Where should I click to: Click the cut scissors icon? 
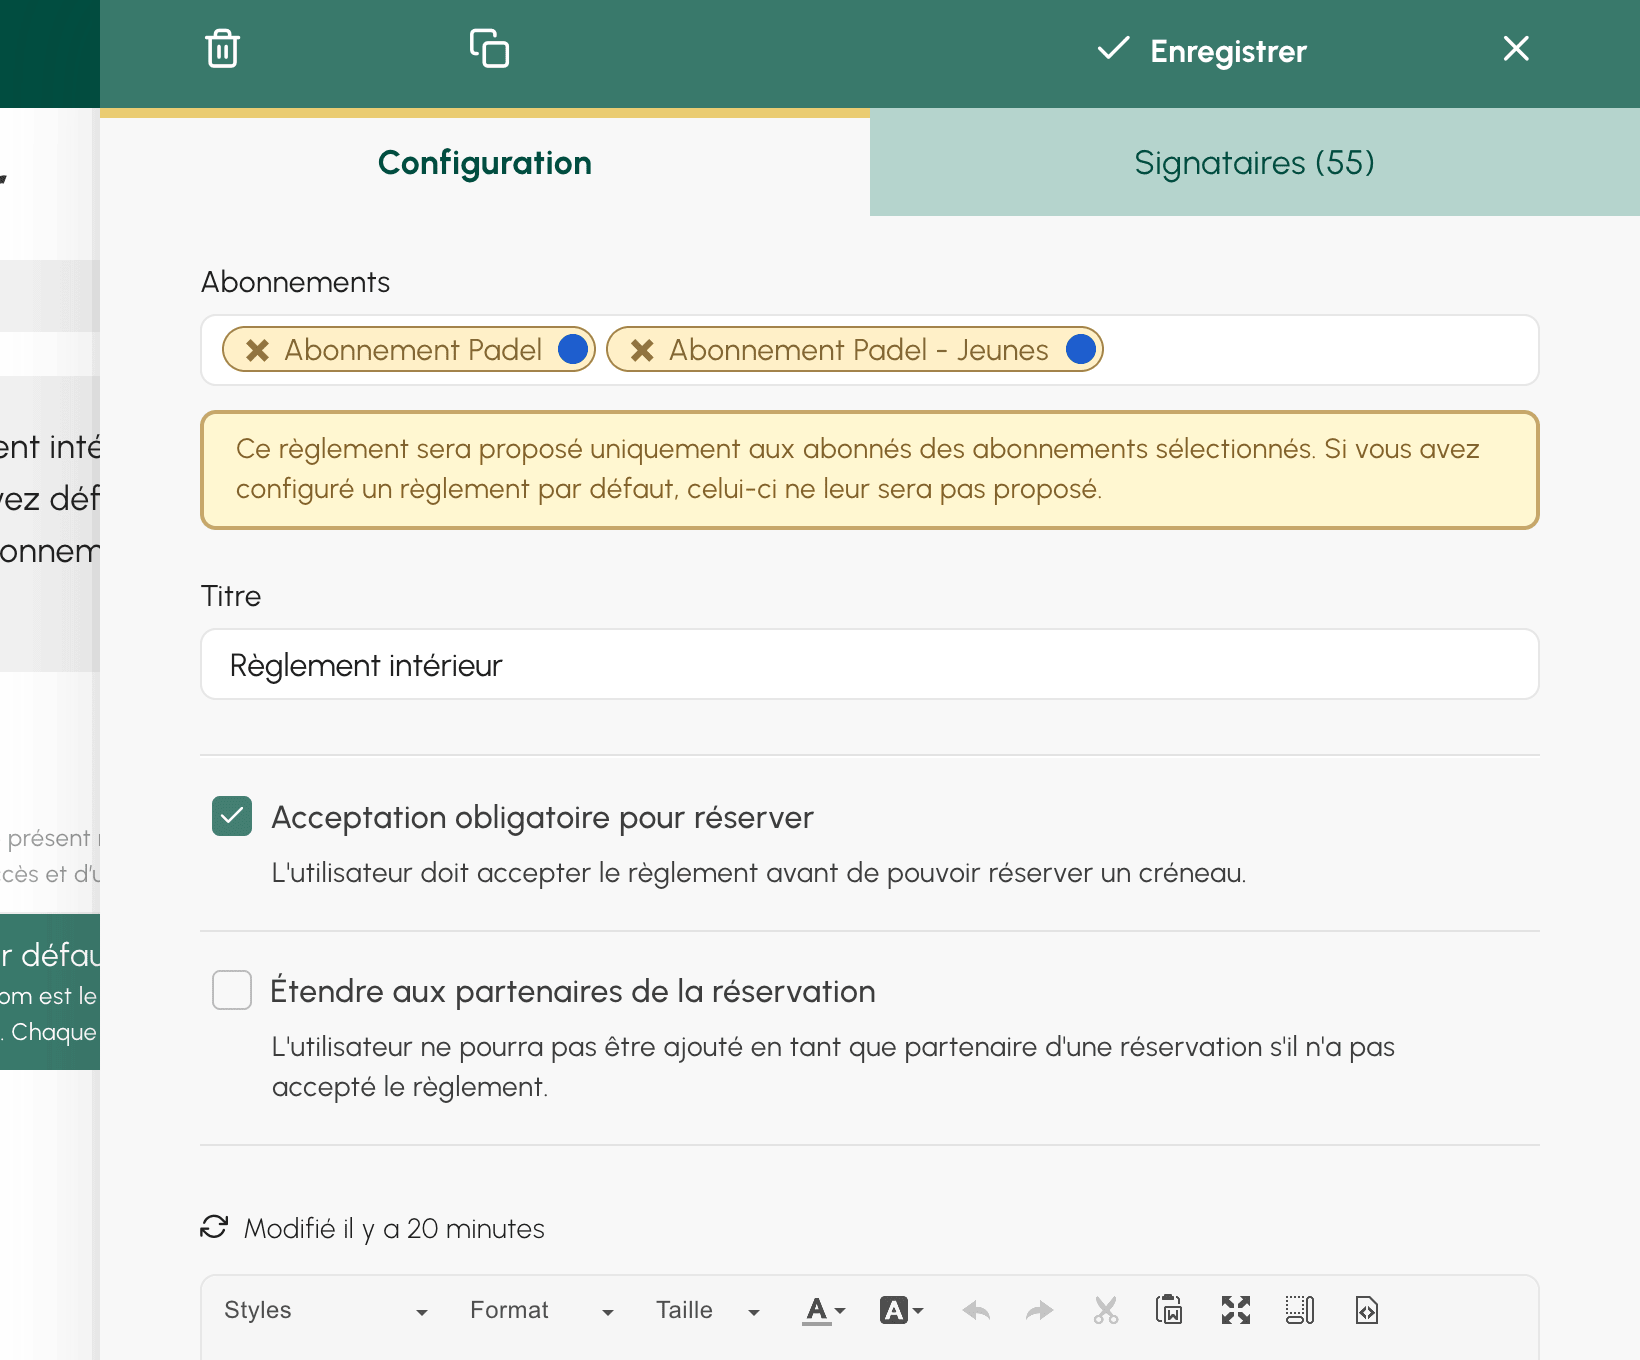point(1105,1310)
